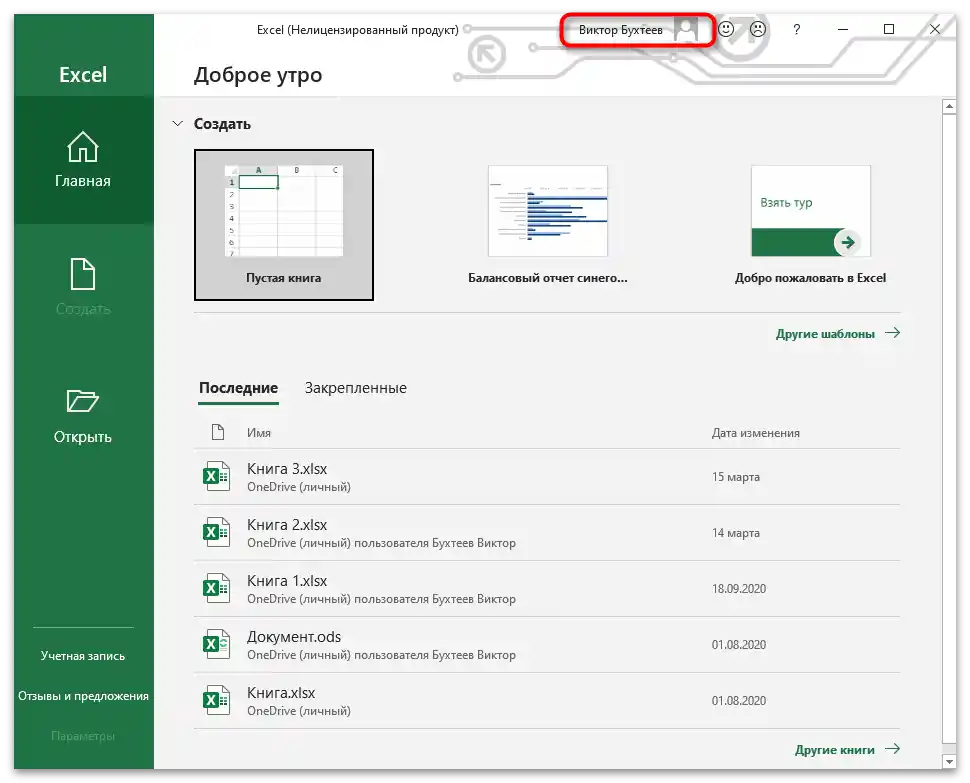The height and width of the screenshot is (783, 970).
Task: Click the scrollbar up arrow
Action: click(x=949, y=106)
